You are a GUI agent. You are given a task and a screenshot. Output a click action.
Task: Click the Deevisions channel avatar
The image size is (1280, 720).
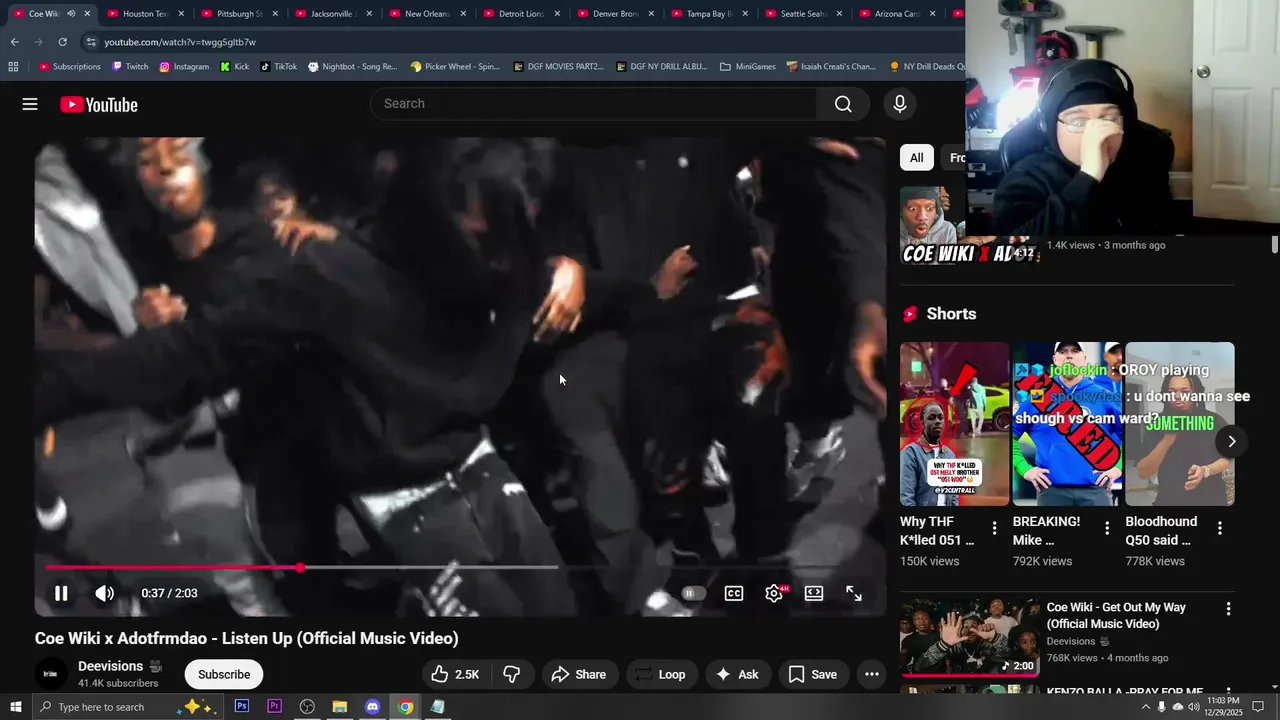pyautogui.click(x=51, y=674)
